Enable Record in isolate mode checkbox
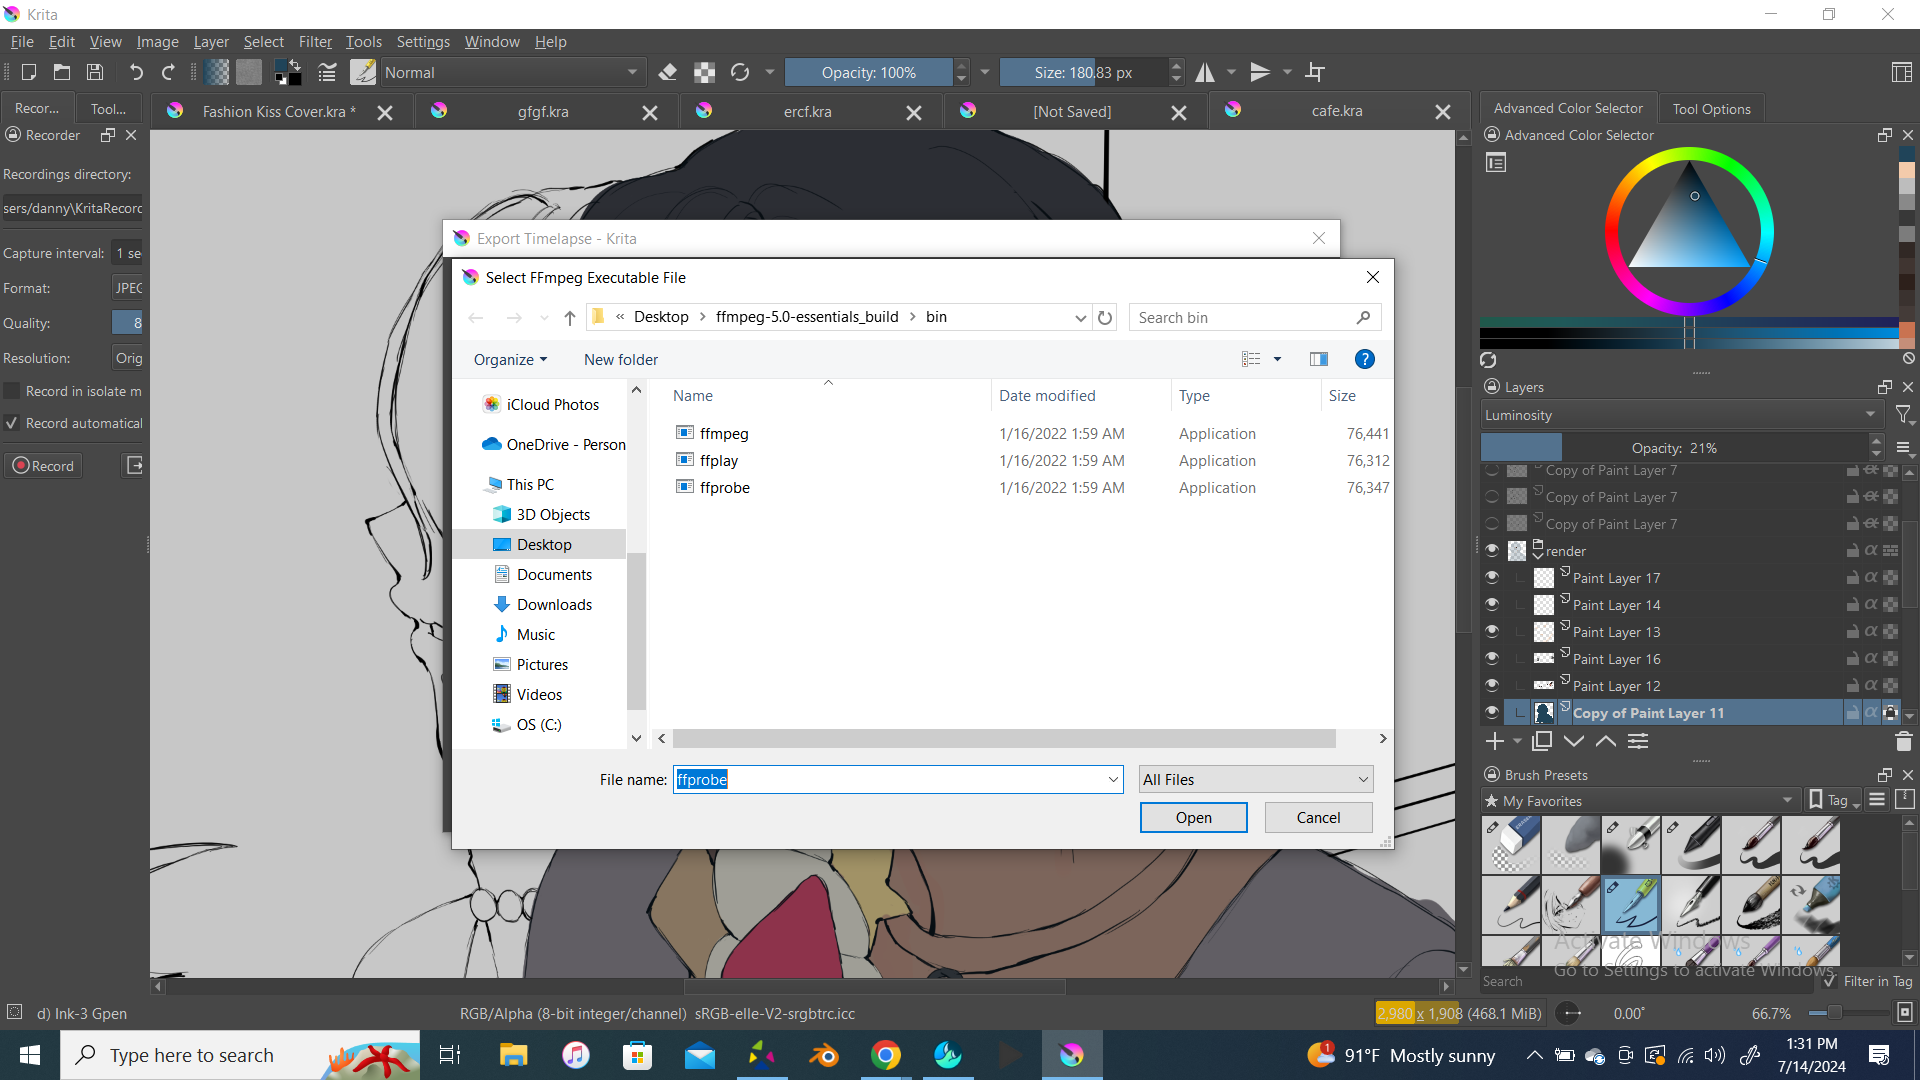The image size is (1920, 1080). [x=12, y=391]
